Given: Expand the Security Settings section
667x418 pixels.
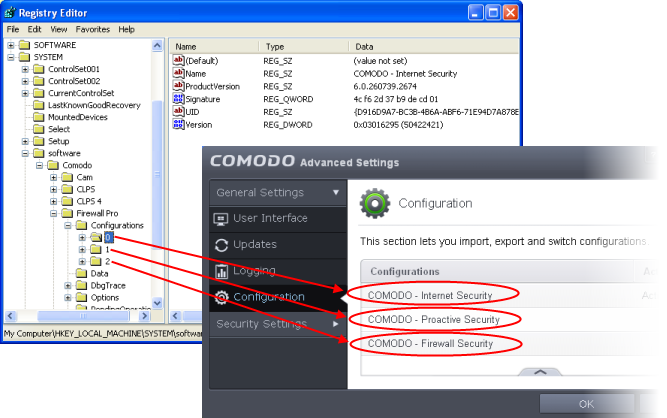Looking at the screenshot, I should pyautogui.click(x=278, y=324).
